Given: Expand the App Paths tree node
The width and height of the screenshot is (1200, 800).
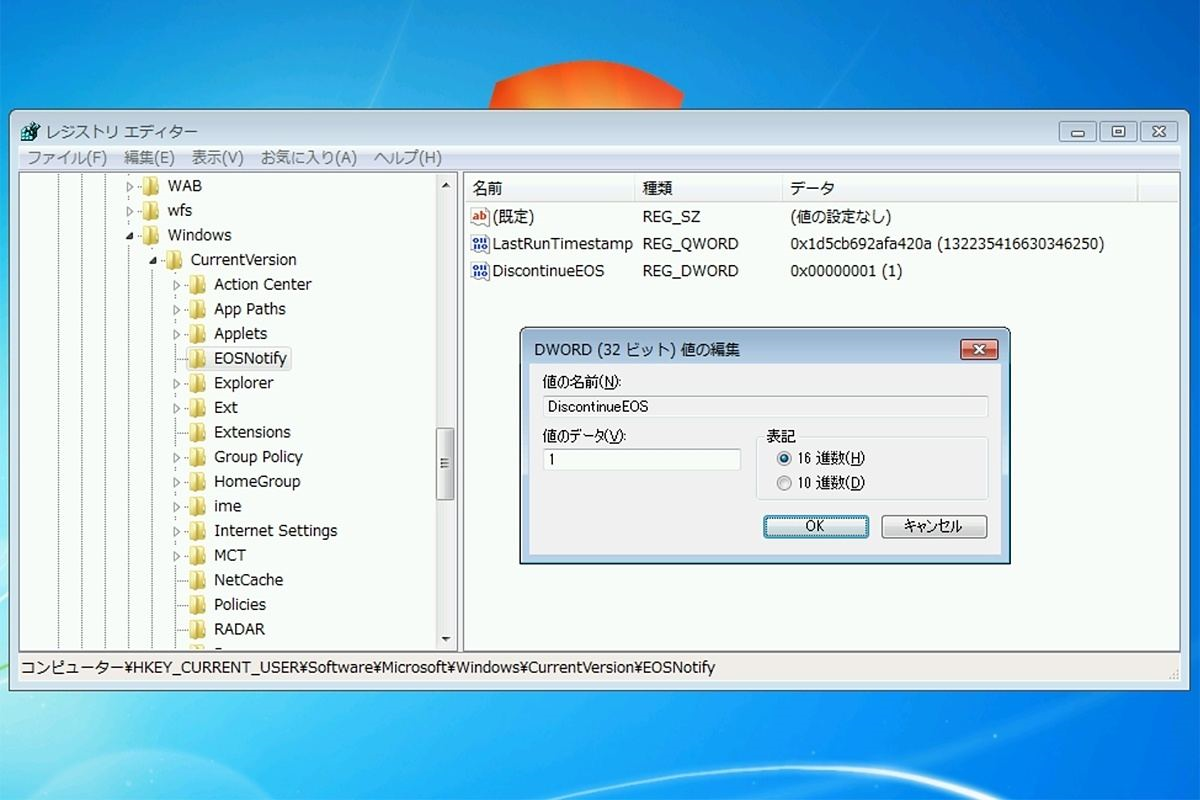Looking at the screenshot, I should tap(176, 309).
